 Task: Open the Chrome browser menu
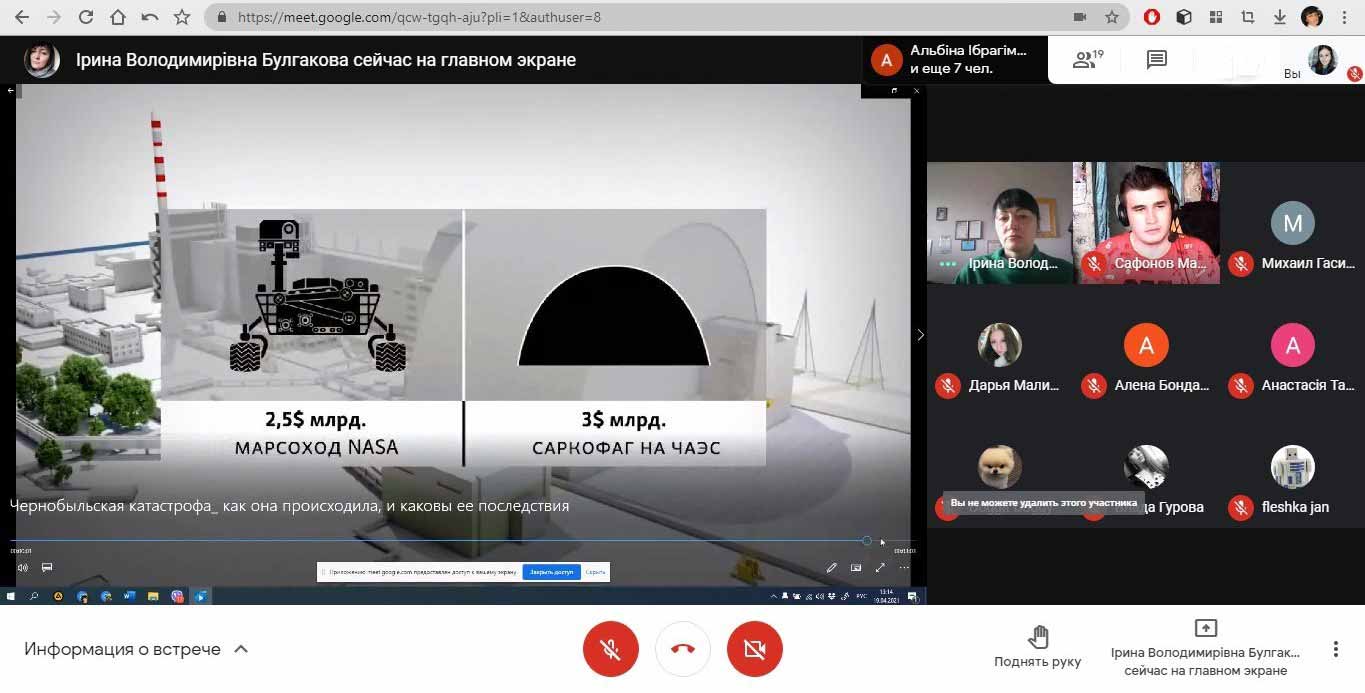(x=1345, y=17)
